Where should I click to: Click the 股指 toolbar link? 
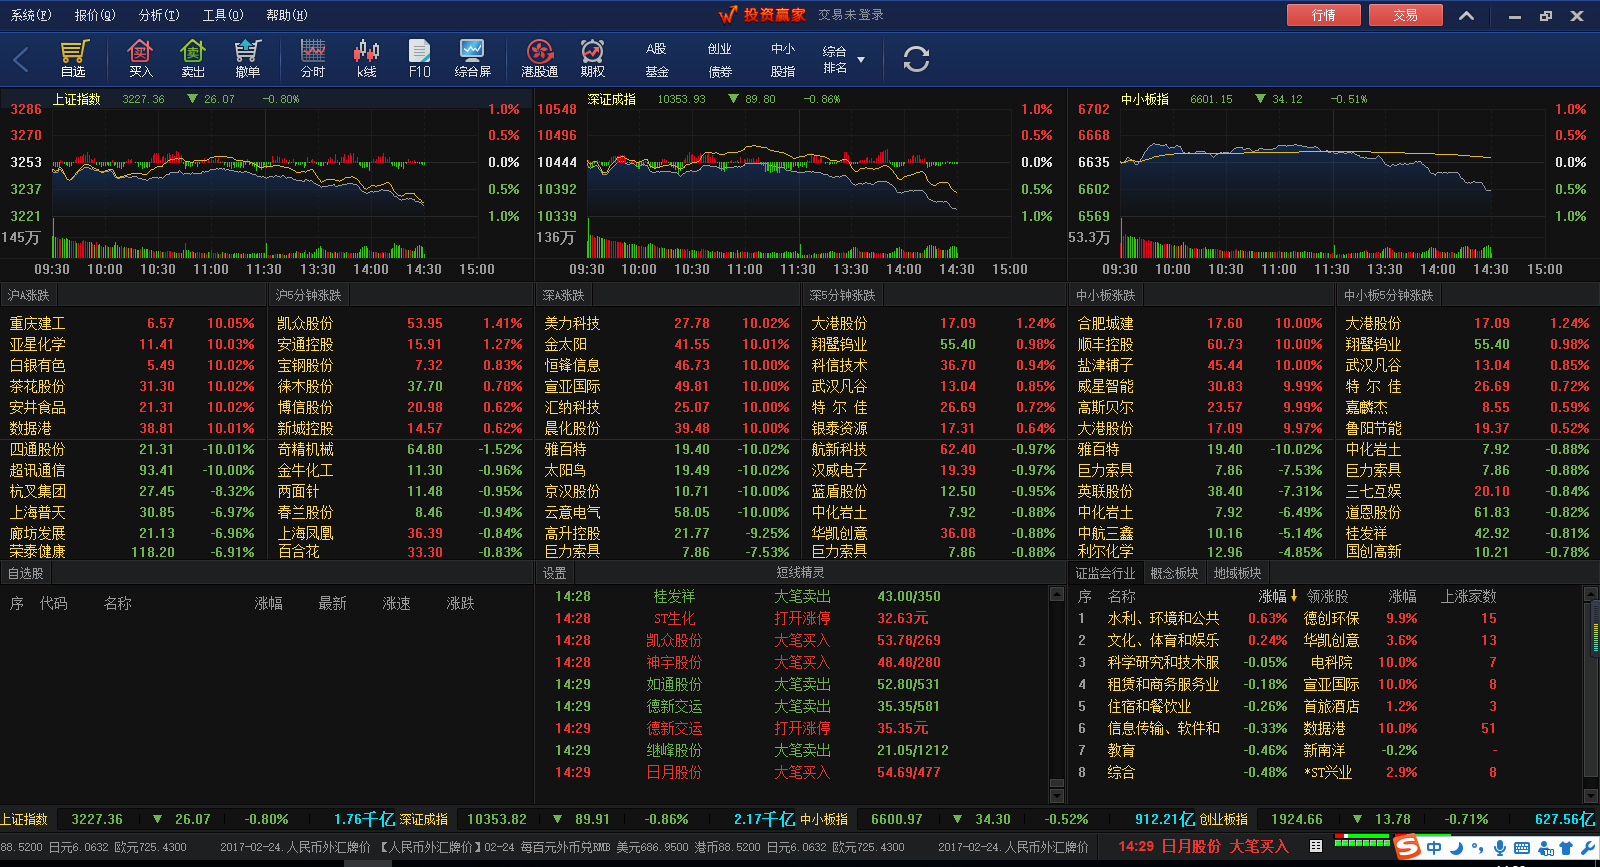pos(783,72)
